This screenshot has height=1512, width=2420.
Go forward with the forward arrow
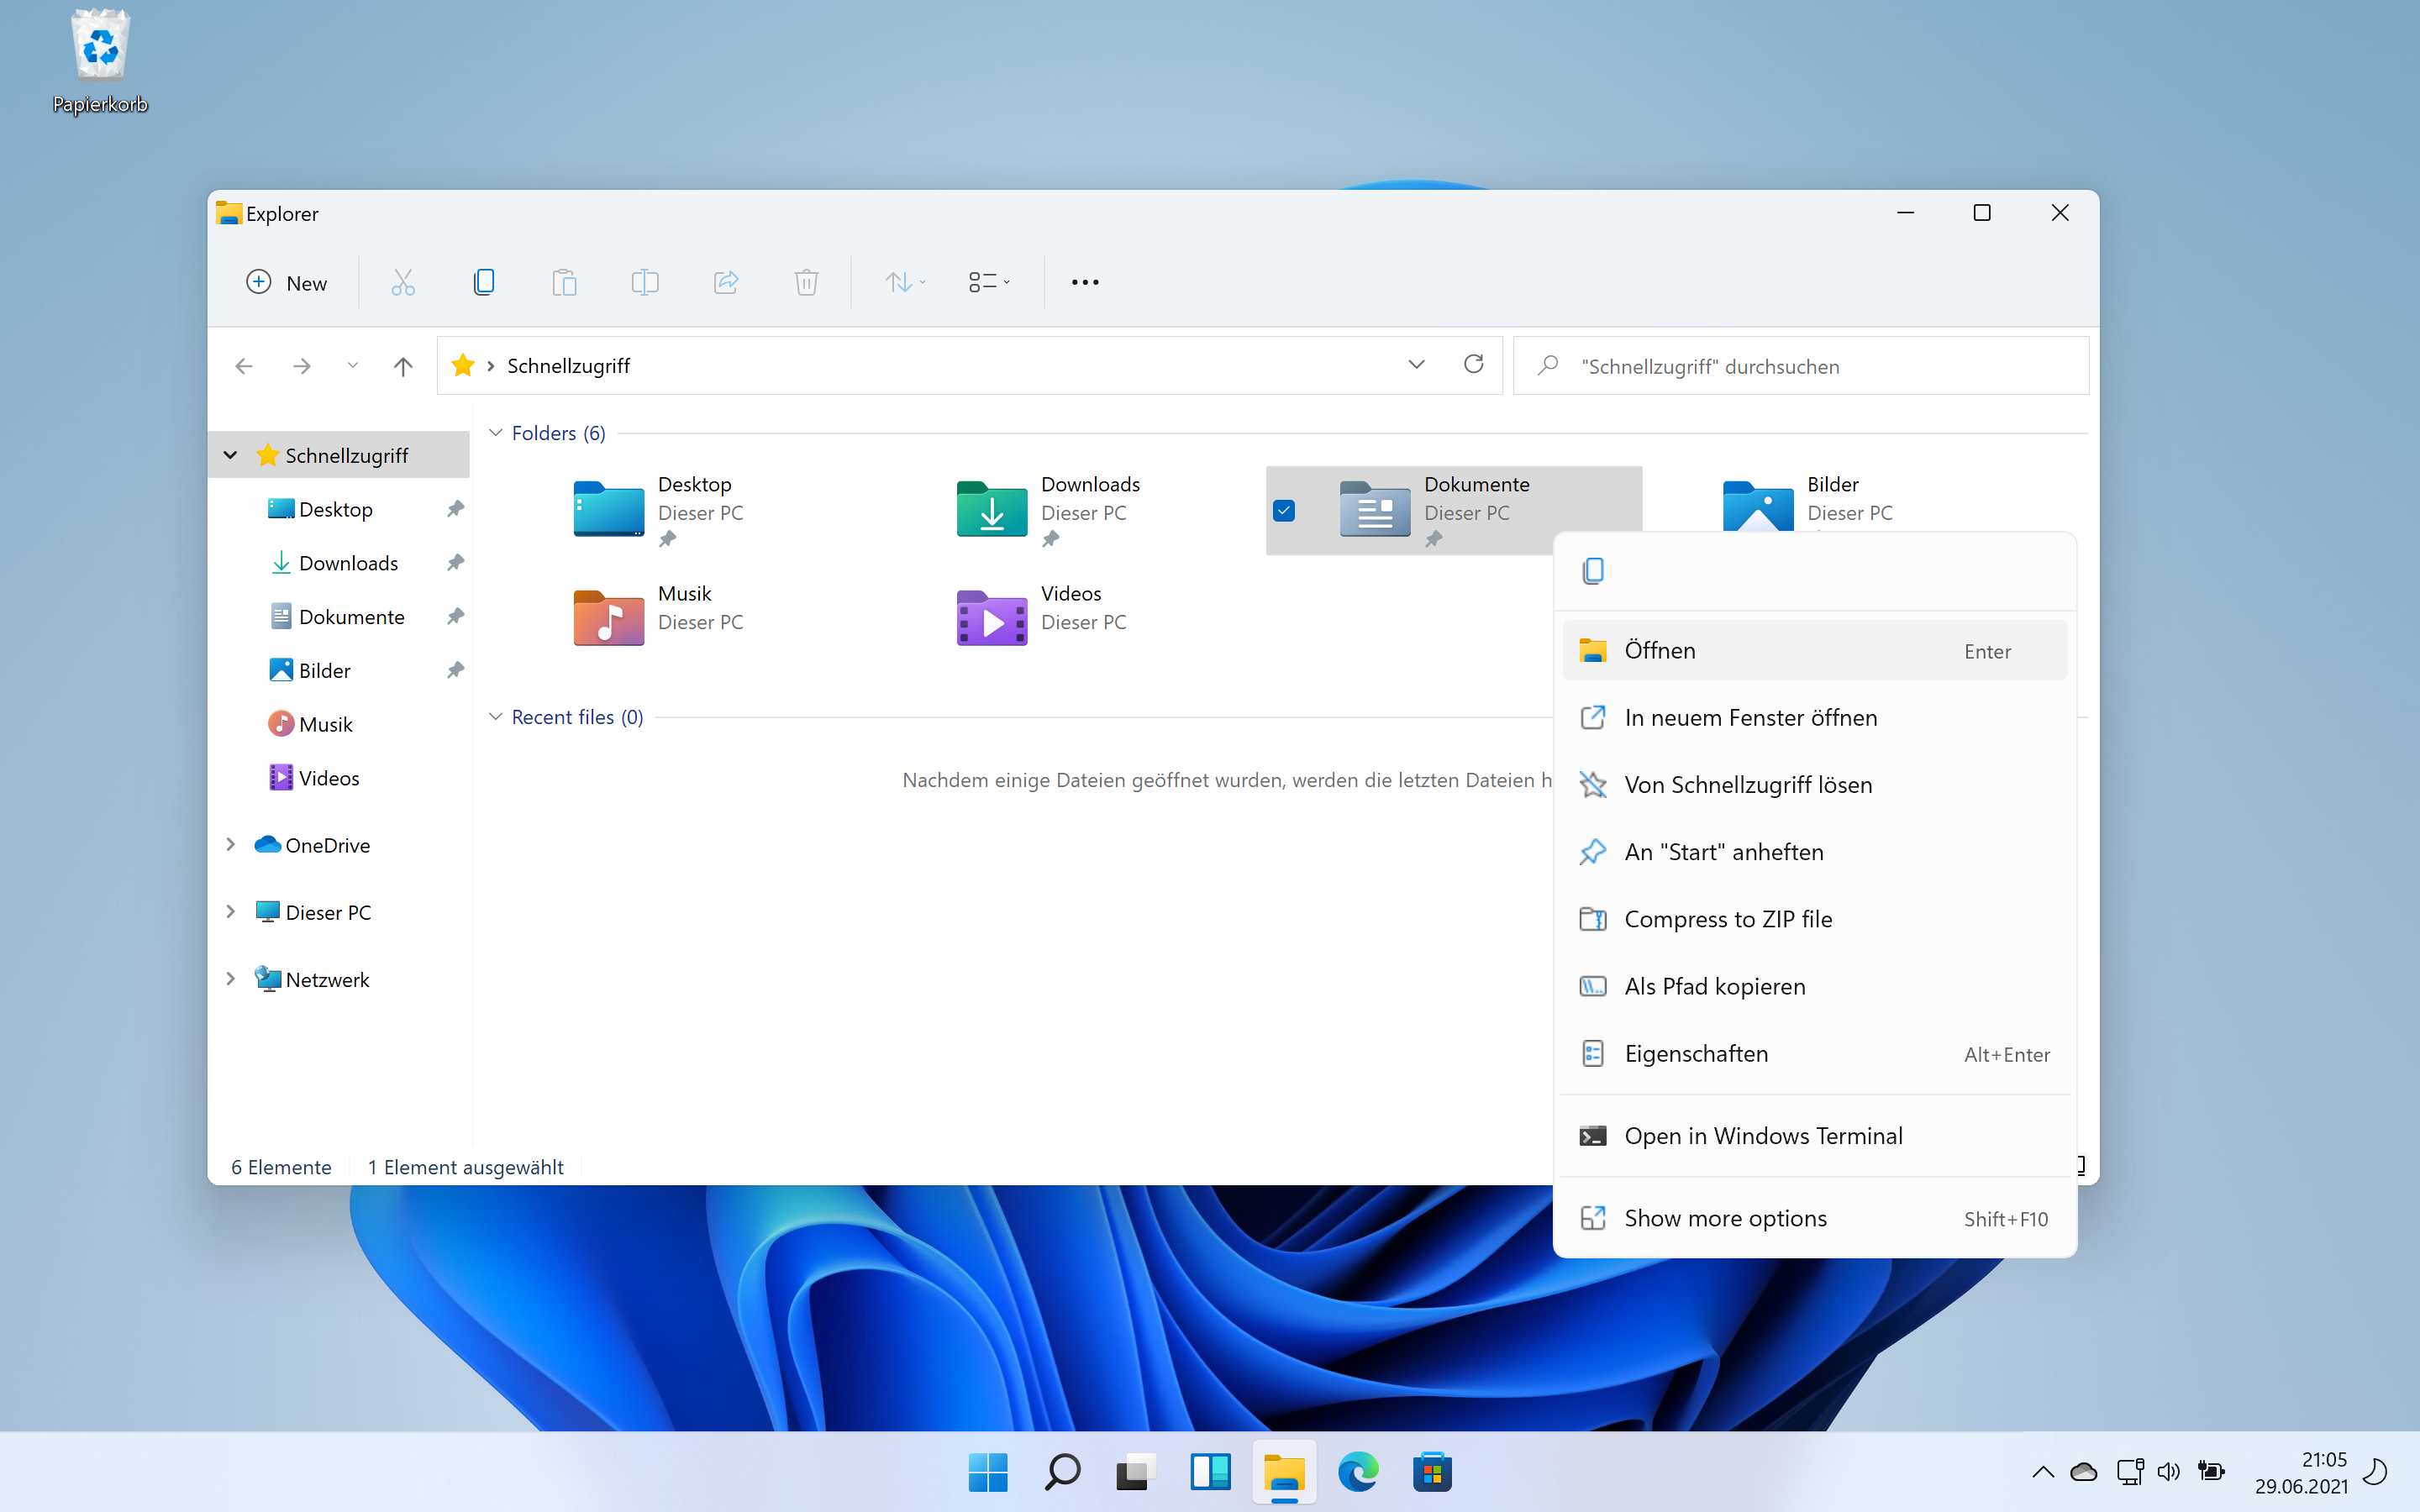pos(302,366)
